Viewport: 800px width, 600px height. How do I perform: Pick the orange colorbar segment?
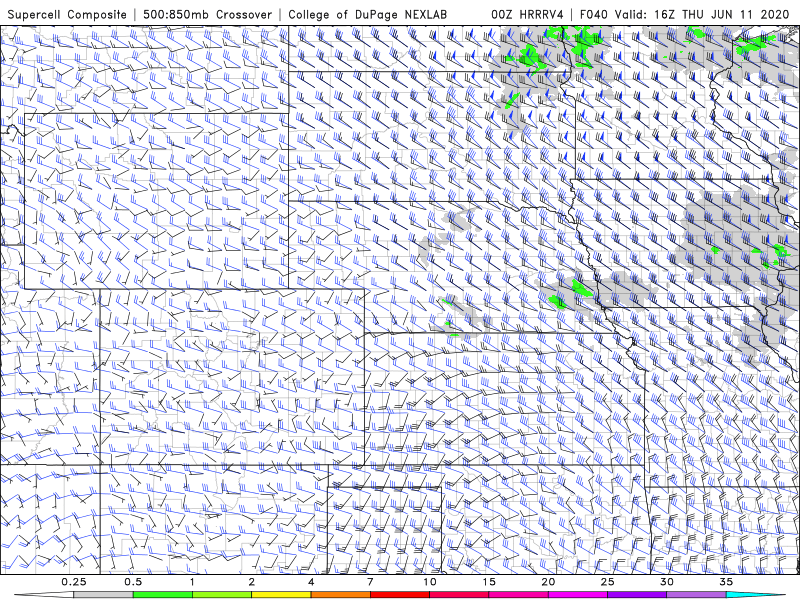tap(340, 595)
